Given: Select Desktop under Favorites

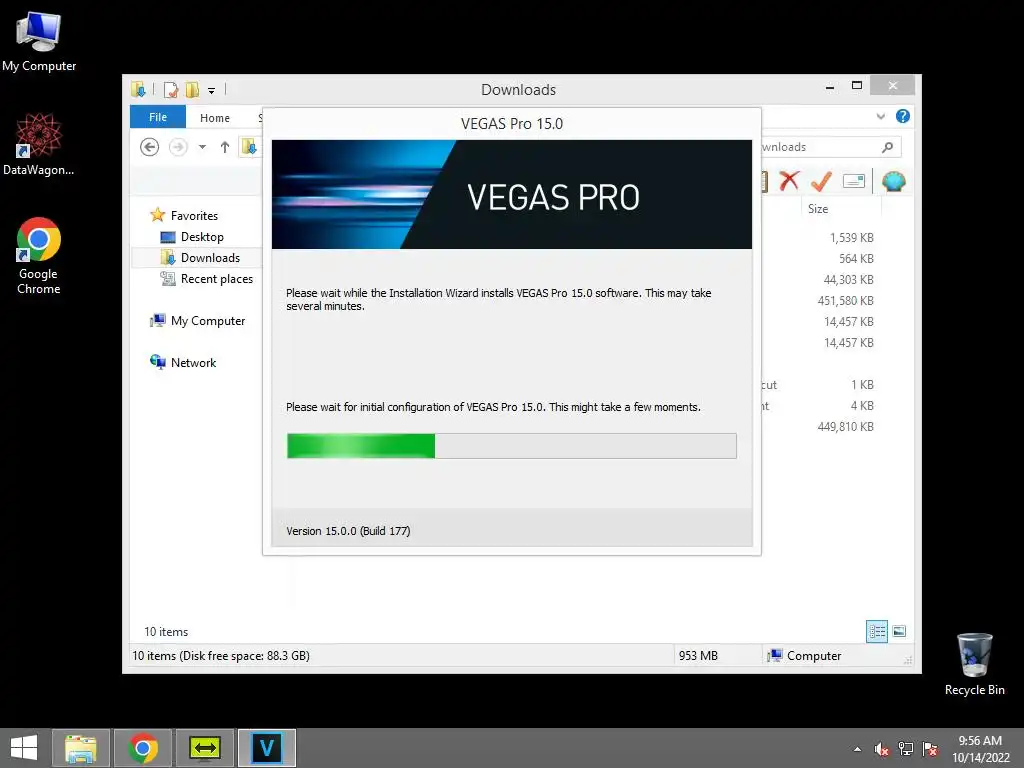Looking at the screenshot, I should point(202,236).
